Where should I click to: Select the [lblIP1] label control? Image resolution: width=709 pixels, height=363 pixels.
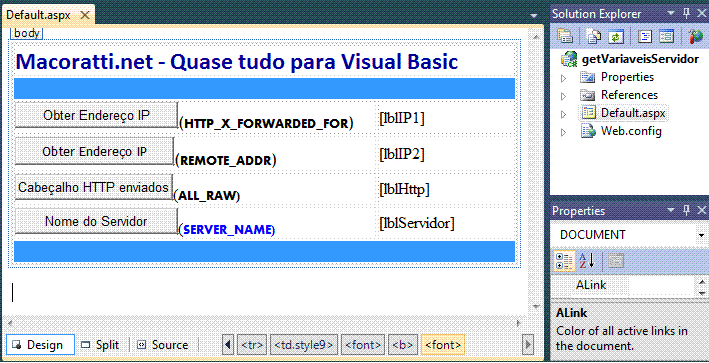coord(402,118)
